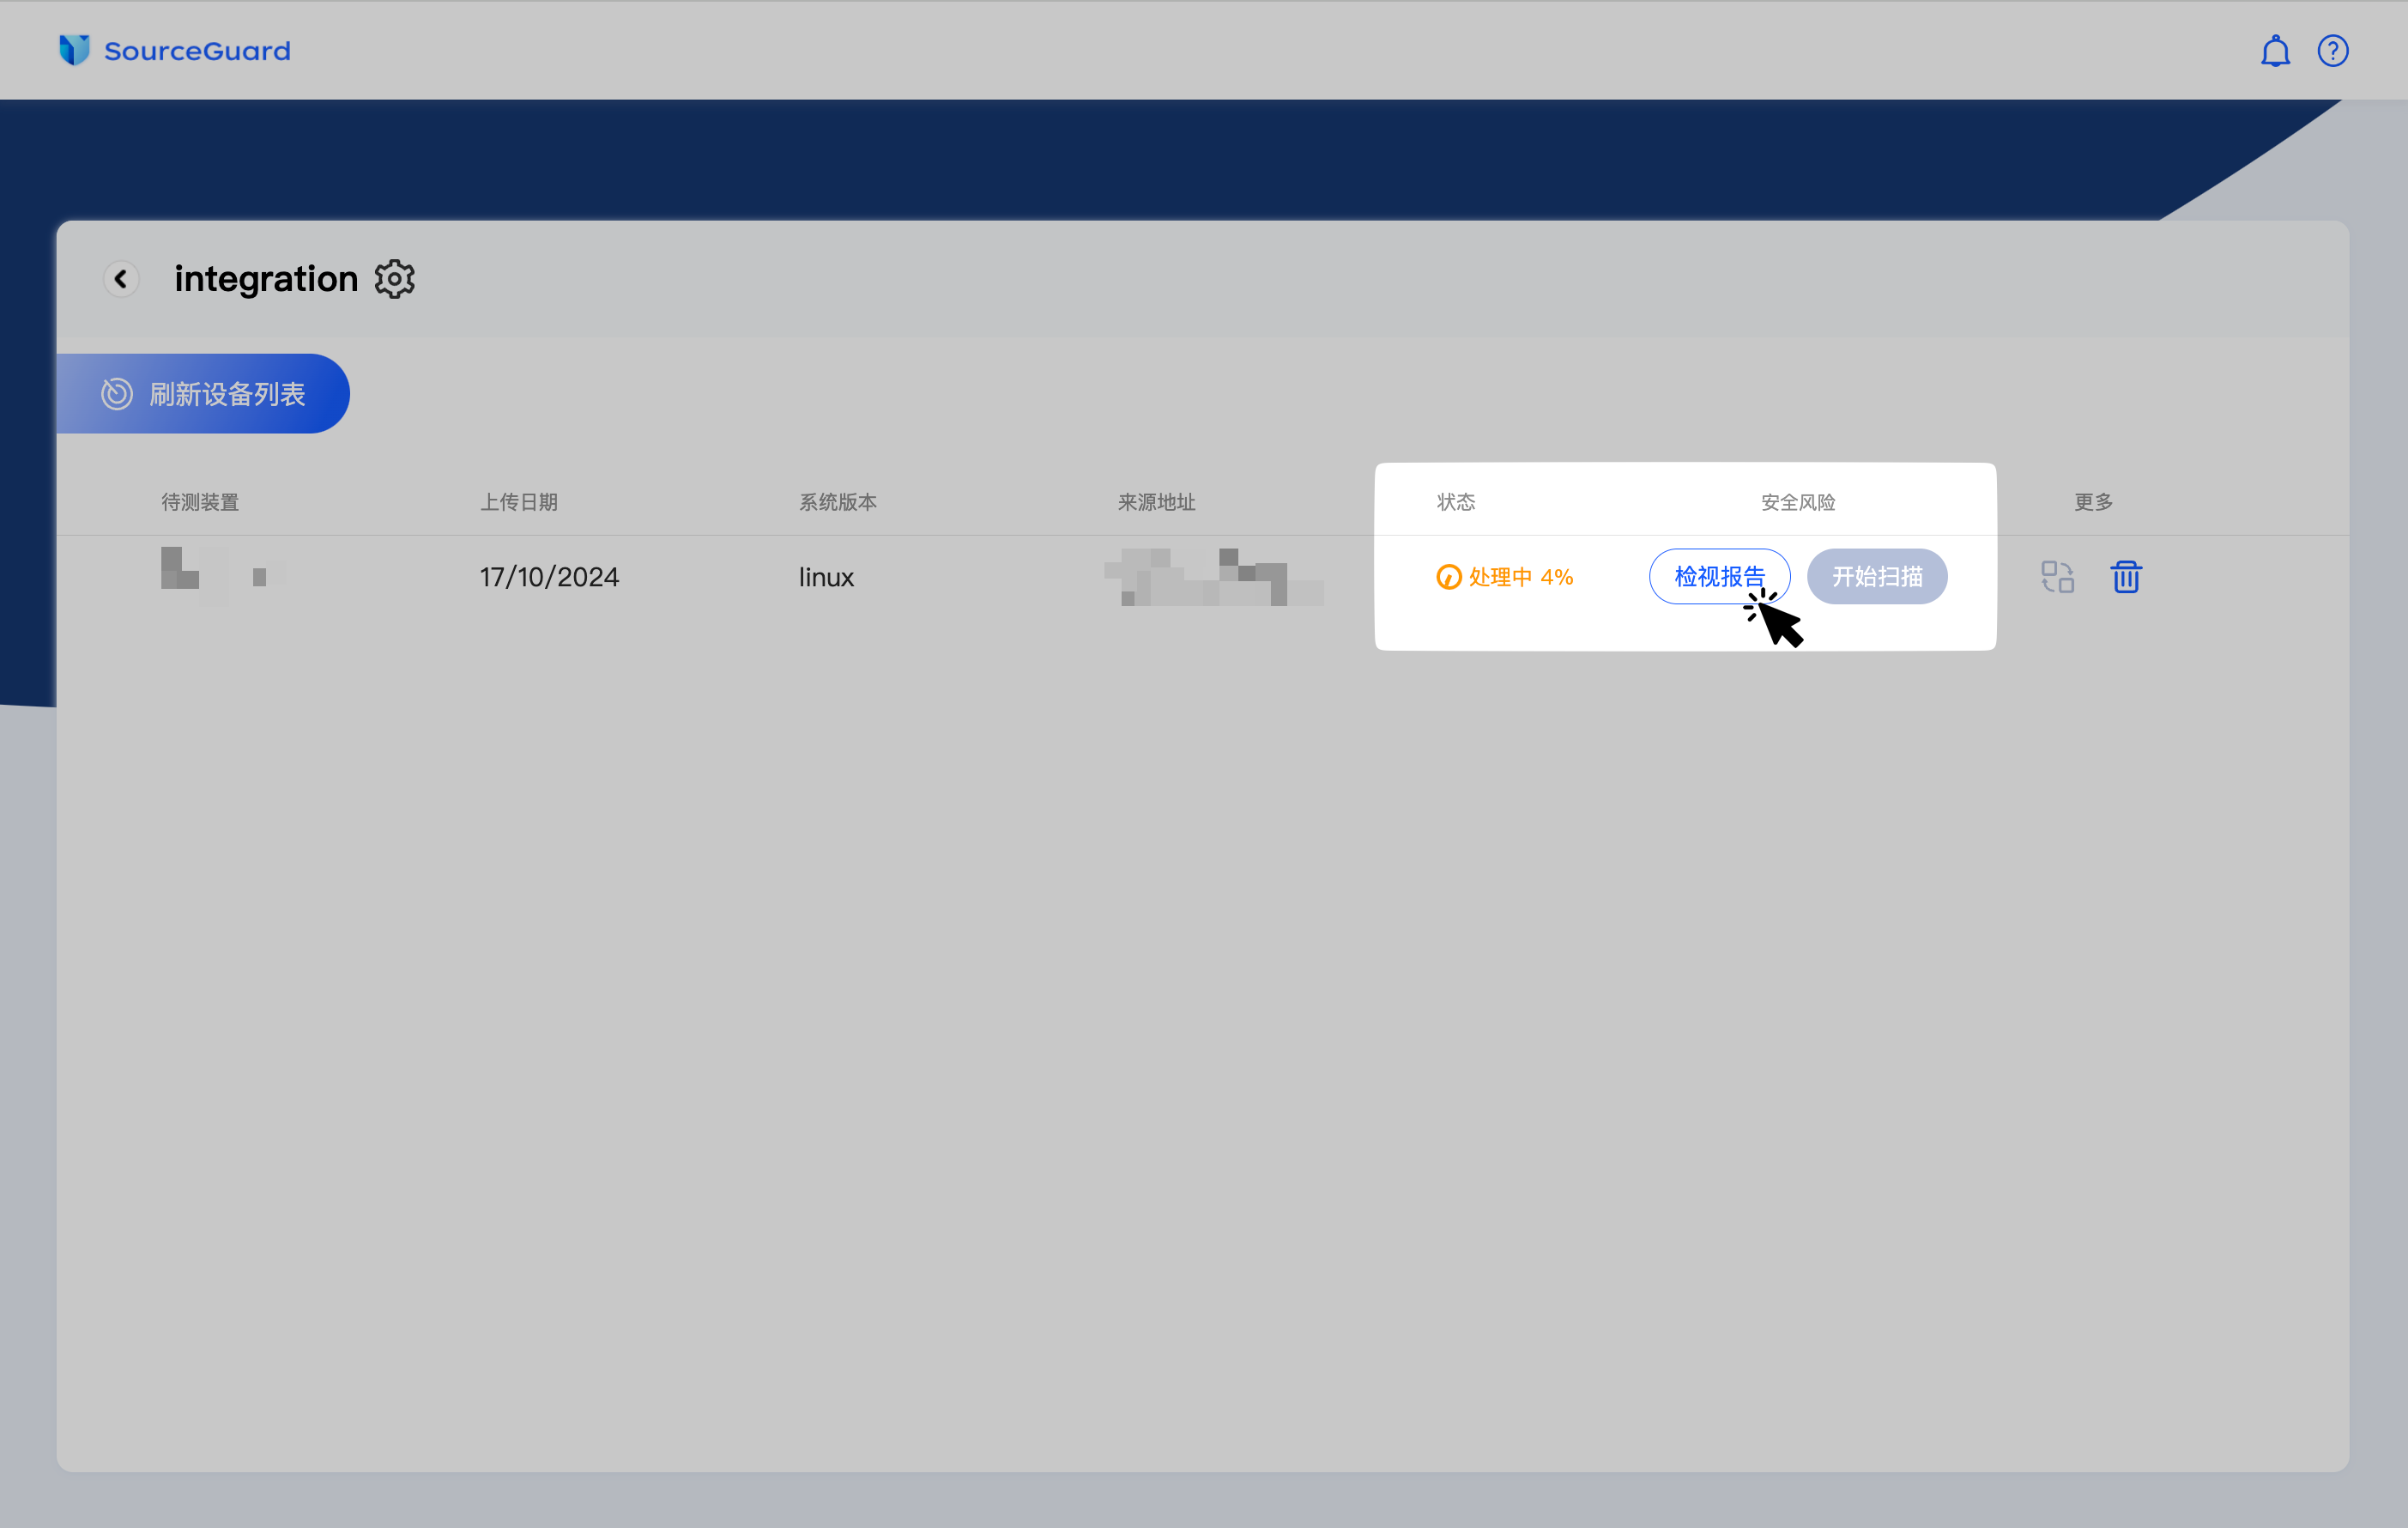Image resolution: width=2408 pixels, height=1528 pixels.
Task: Click the 上传日期 column header
Action: tap(519, 502)
